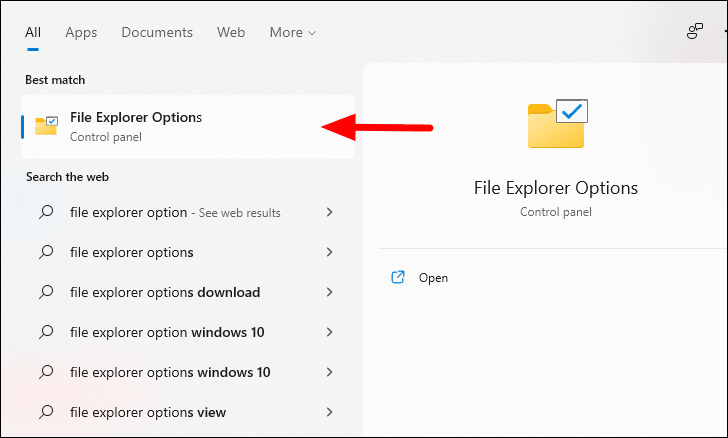The height and width of the screenshot is (438, 728).
Task: Expand chevron for 'file explorer options windows 10'
Action: click(x=329, y=372)
